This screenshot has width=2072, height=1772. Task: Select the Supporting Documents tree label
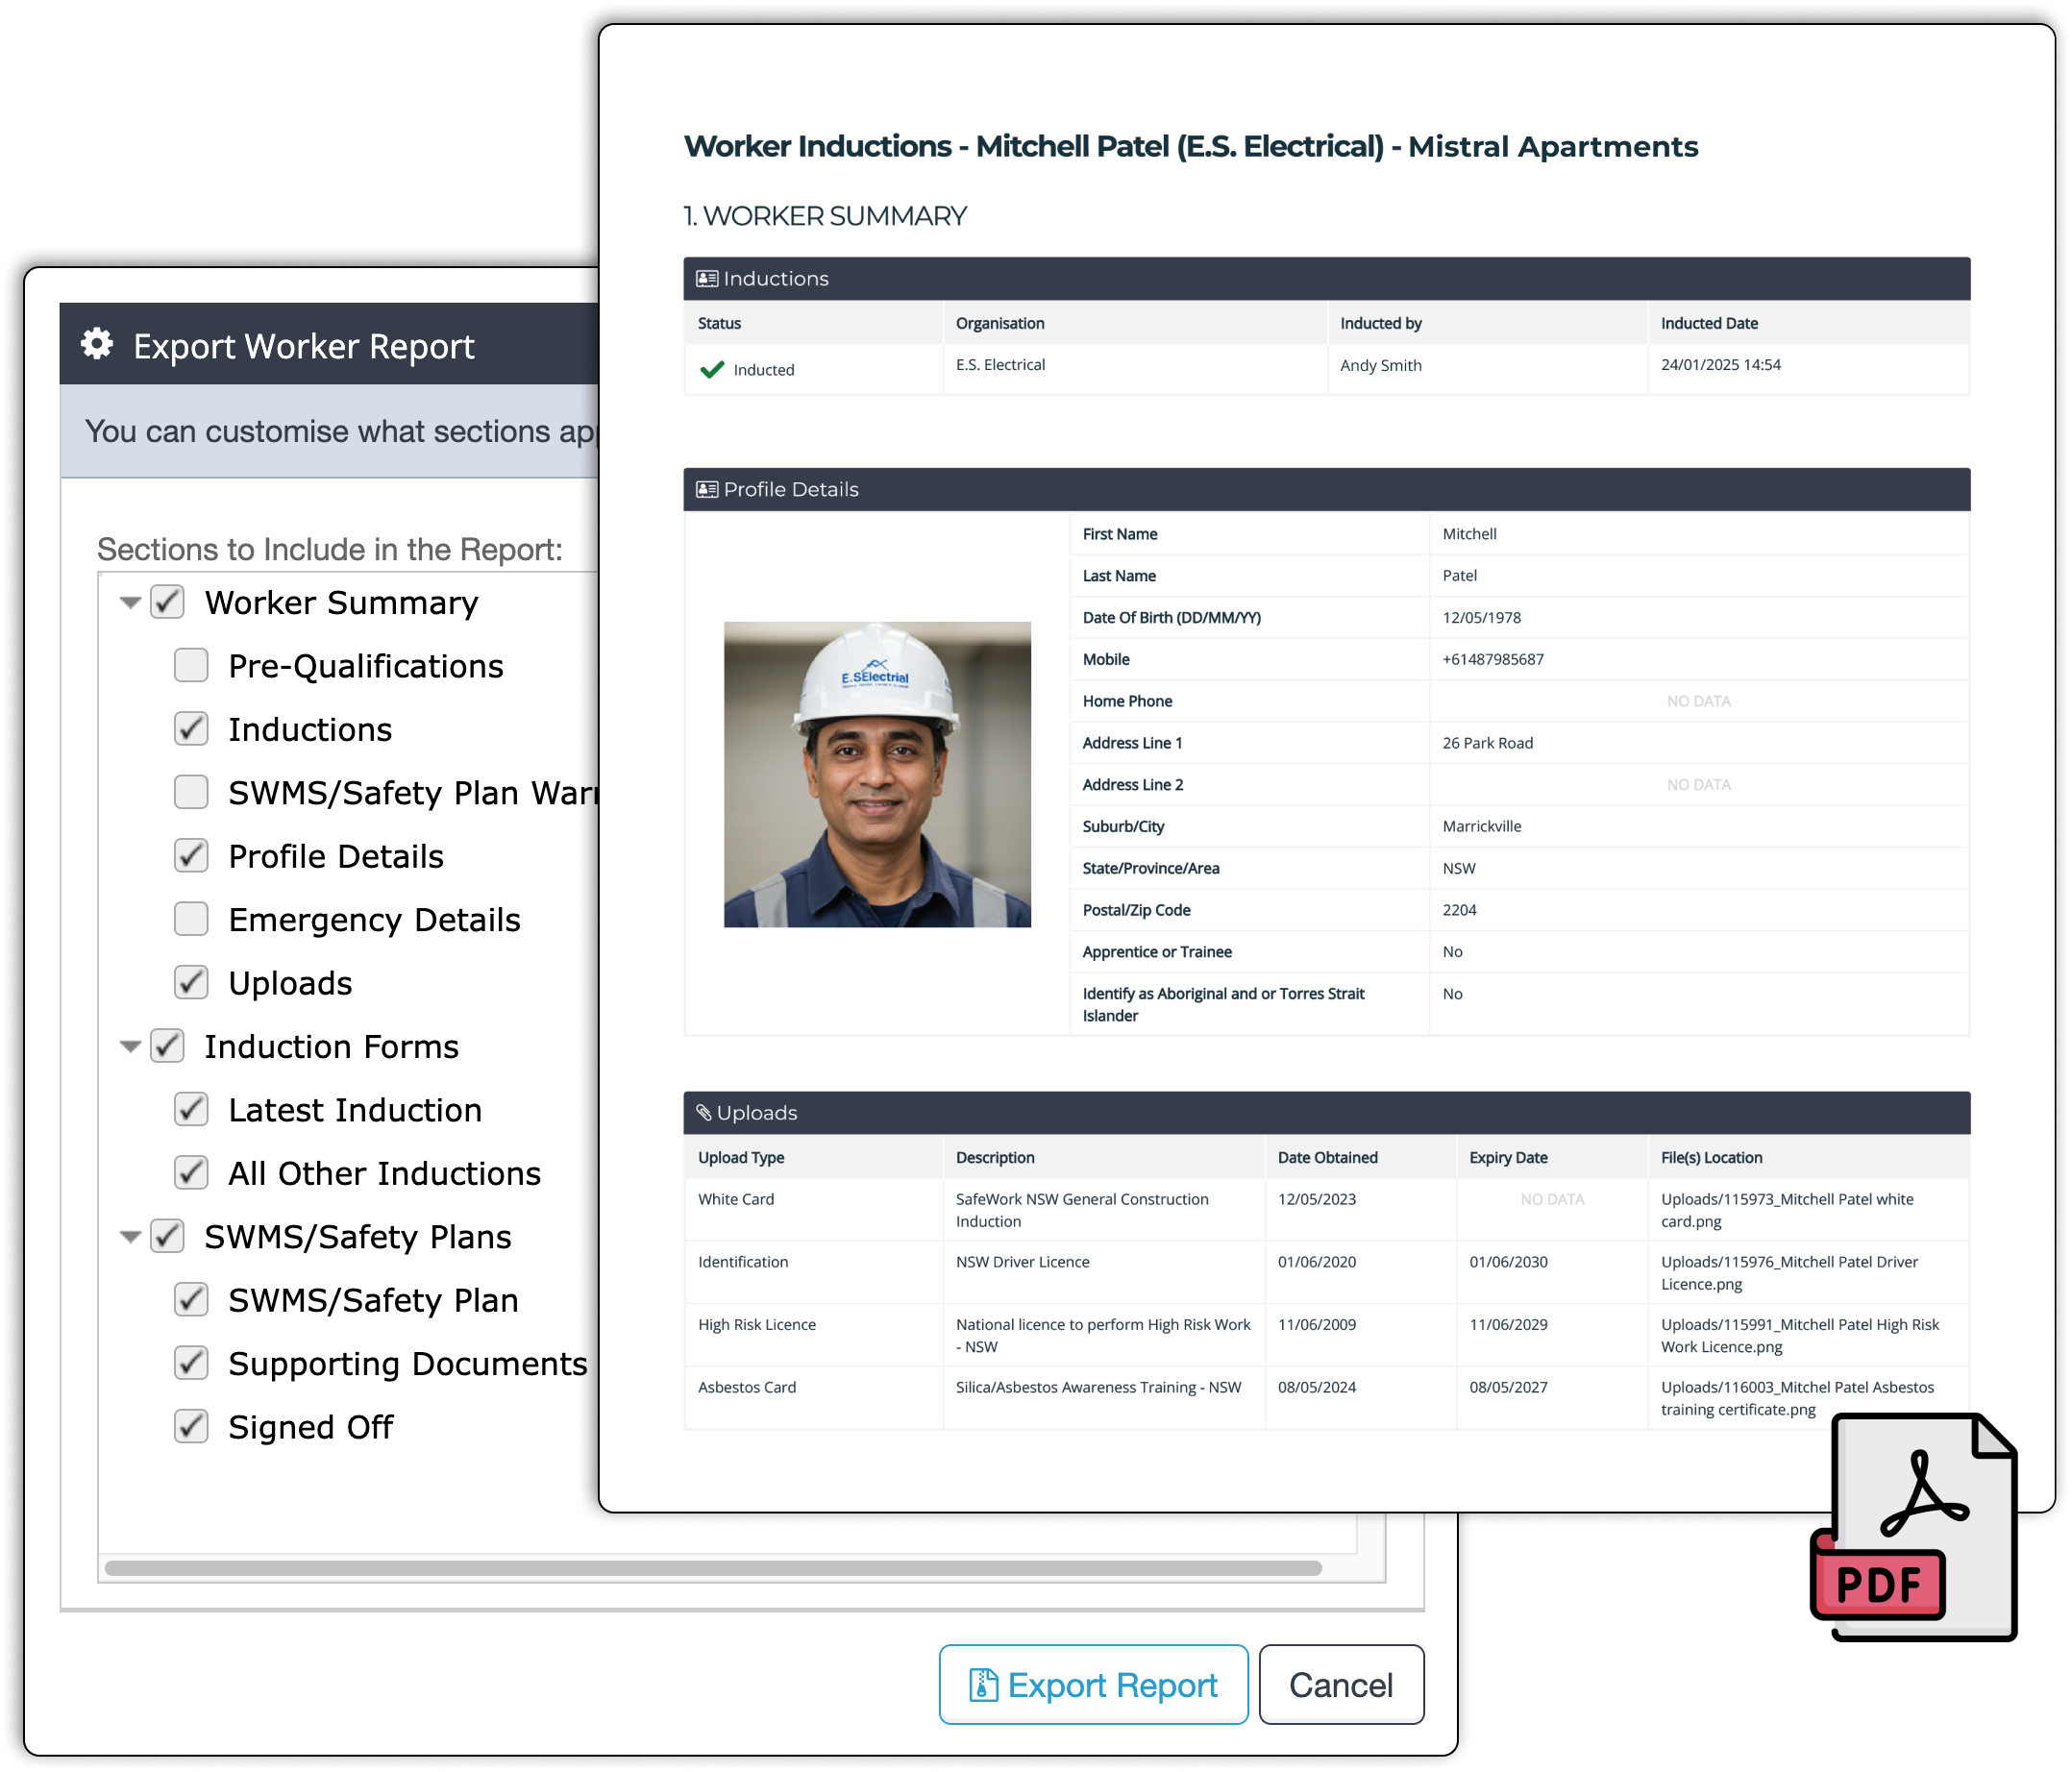[x=408, y=1365]
